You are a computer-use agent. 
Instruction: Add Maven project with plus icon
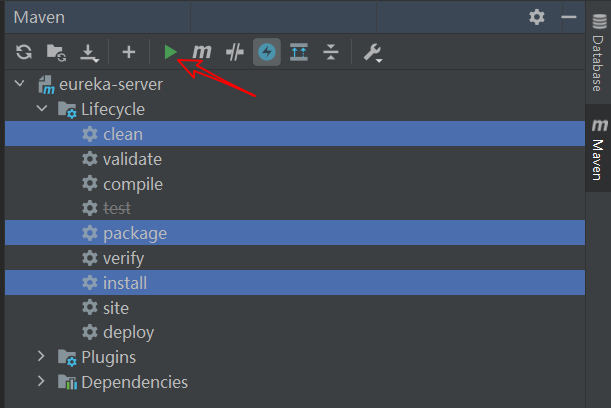(129, 52)
